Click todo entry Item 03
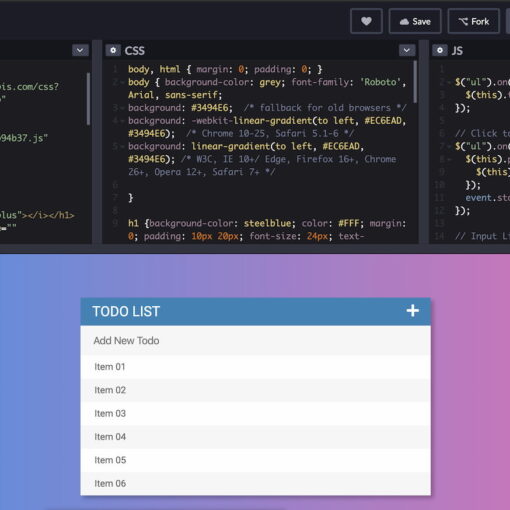Viewport: 510px width, 510px height. (x=255, y=413)
